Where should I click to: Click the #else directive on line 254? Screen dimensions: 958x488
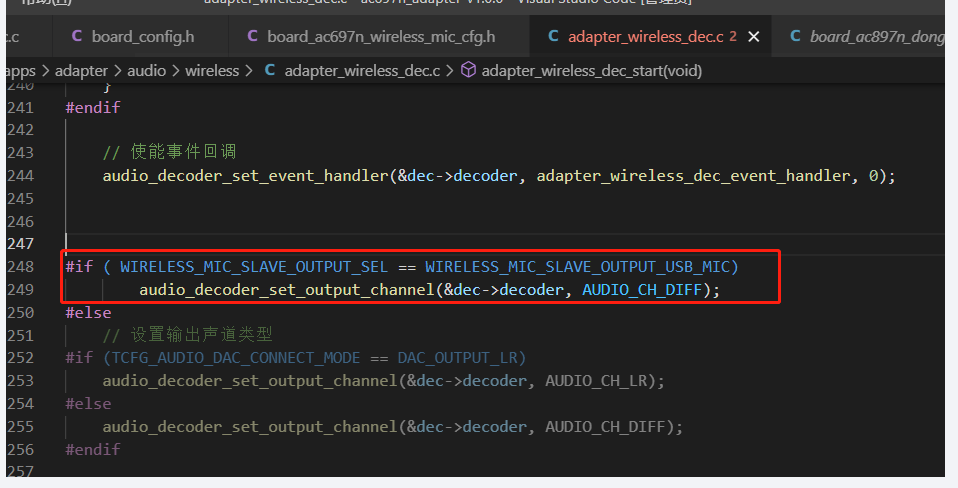pyautogui.click(x=89, y=404)
